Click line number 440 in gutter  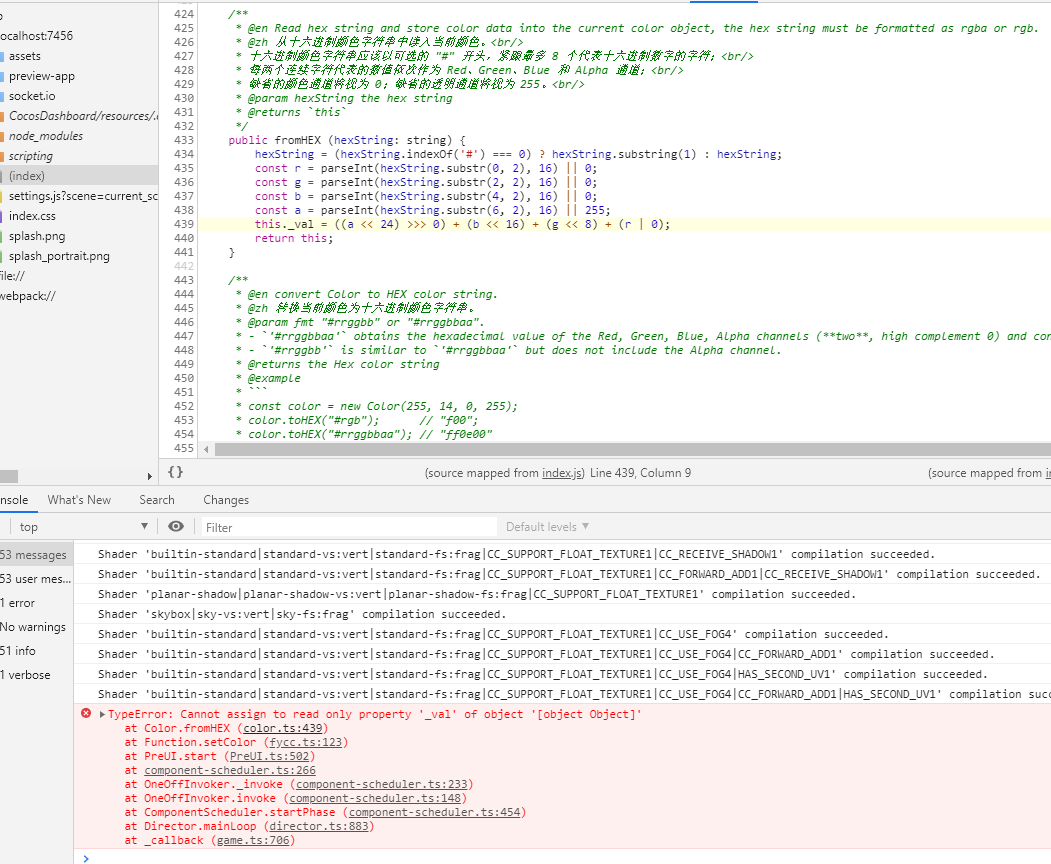tap(184, 239)
